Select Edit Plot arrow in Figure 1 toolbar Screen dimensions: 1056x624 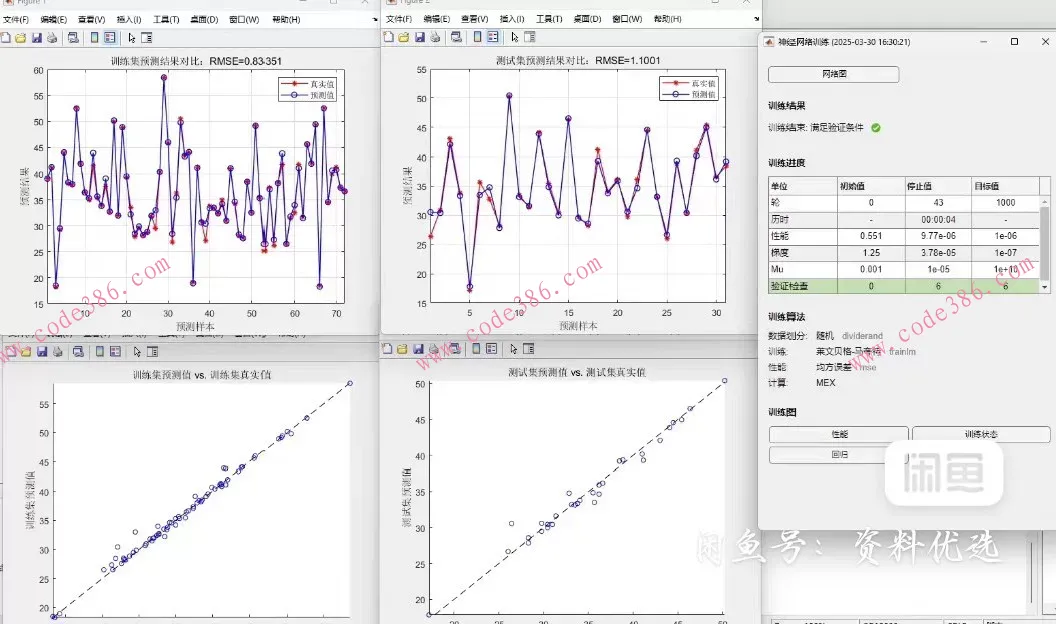(x=131, y=38)
